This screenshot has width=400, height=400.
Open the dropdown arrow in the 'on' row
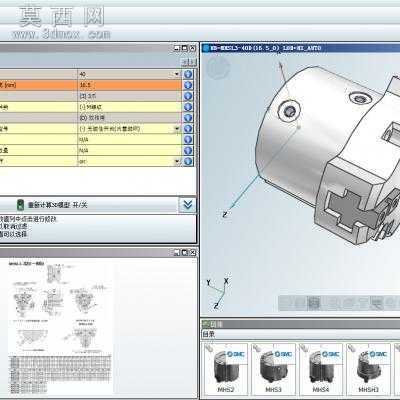[x=177, y=161]
